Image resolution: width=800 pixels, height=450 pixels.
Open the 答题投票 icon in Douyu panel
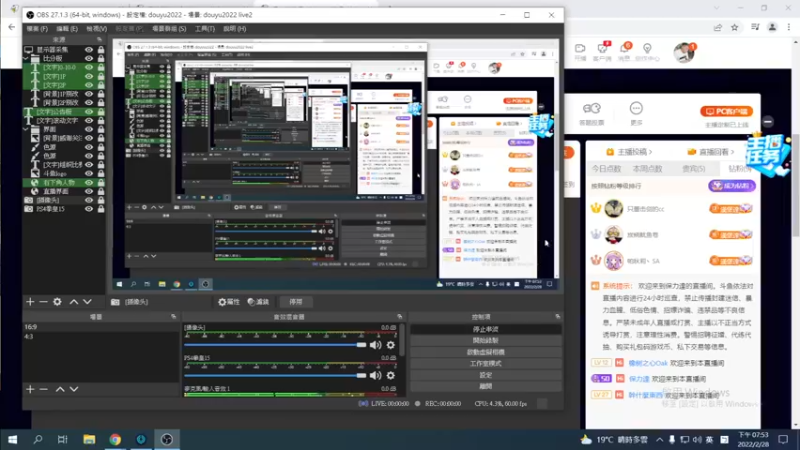(x=592, y=108)
